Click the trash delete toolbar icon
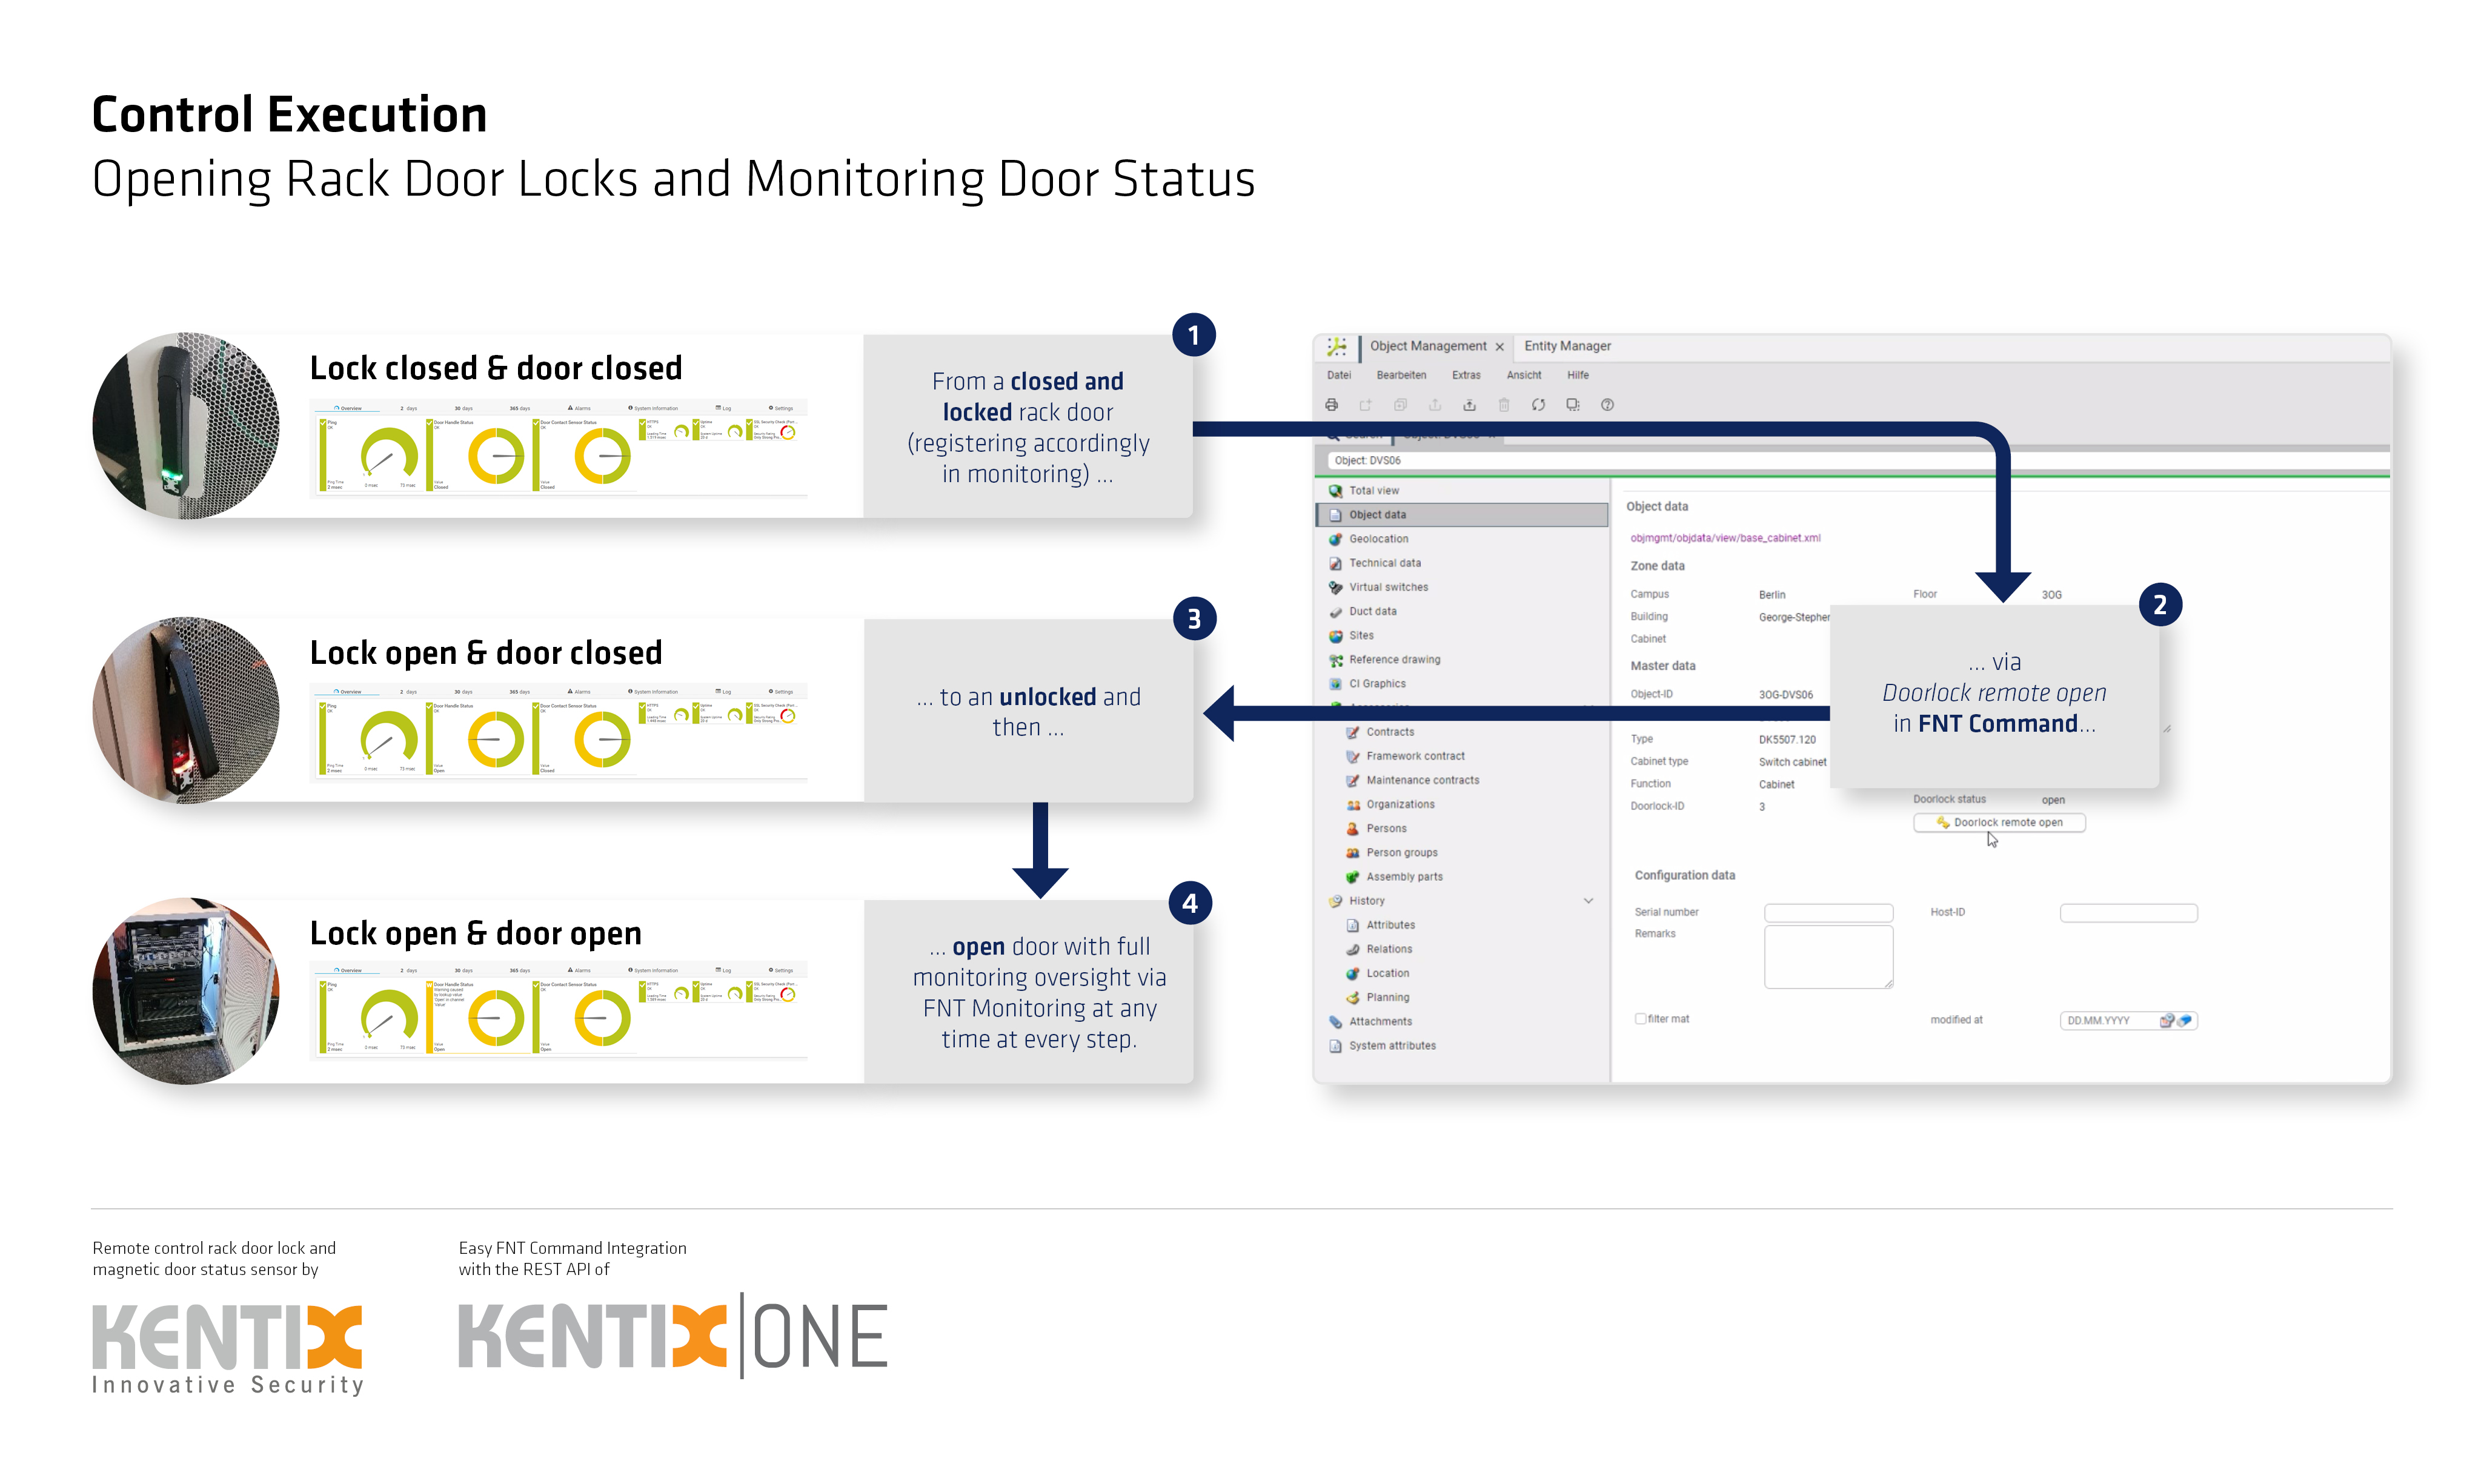Image resolution: width=2484 pixels, height=1484 pixels. pyautogui.click(x=1504, y=405)
